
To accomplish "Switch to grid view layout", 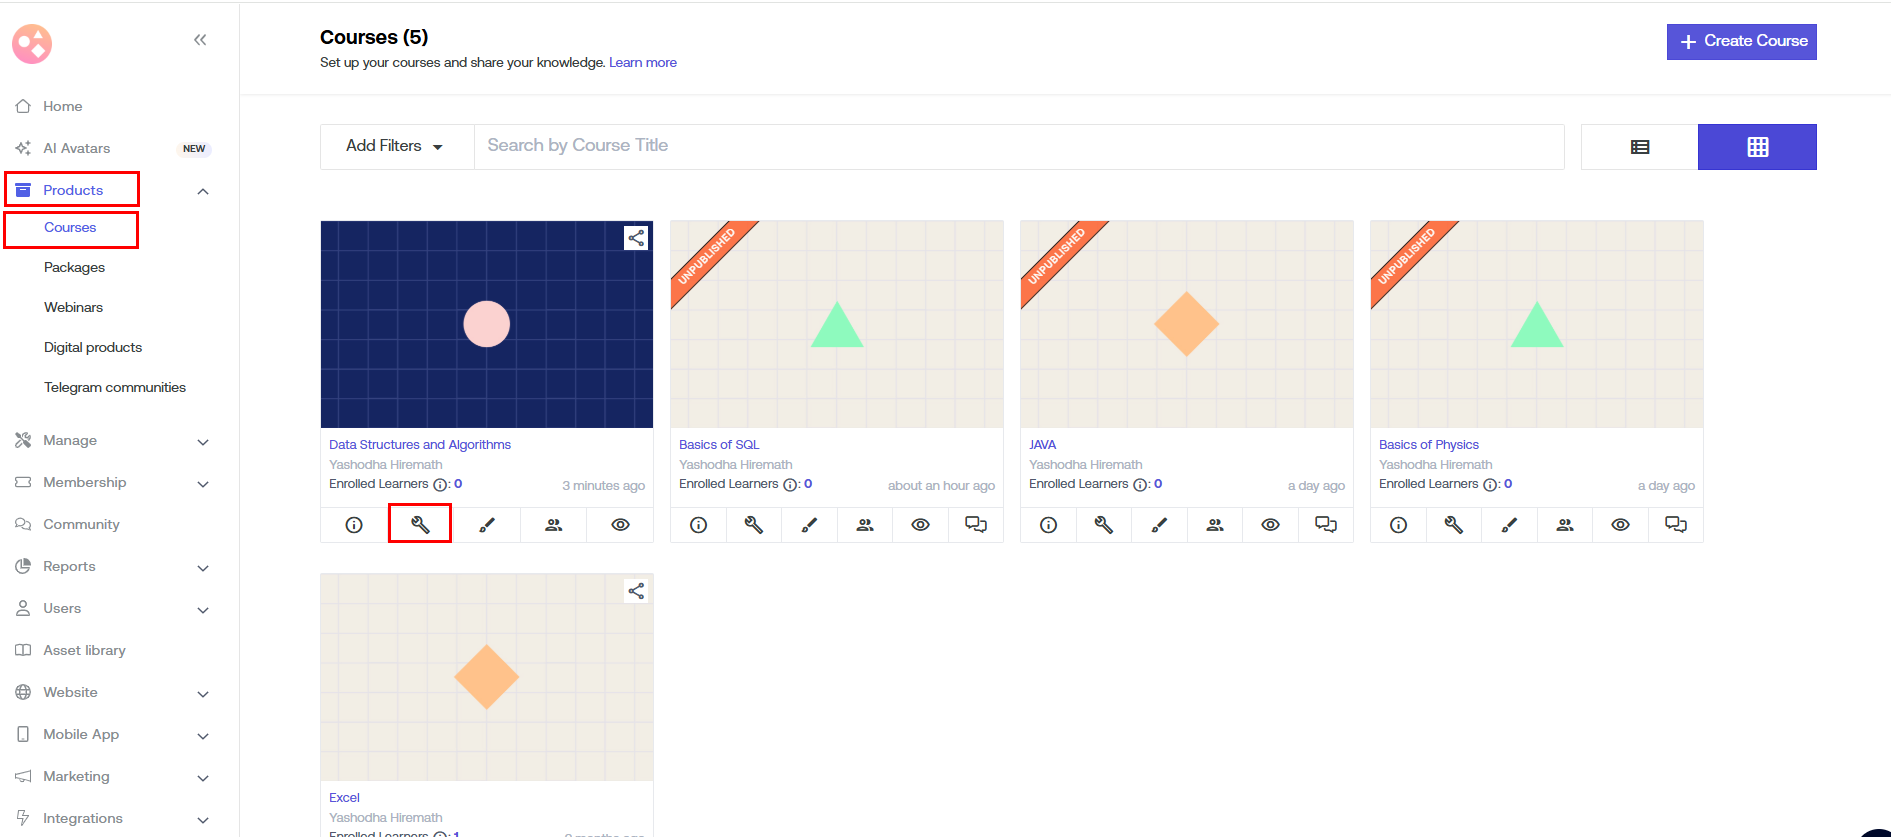I will (1757, 147).
